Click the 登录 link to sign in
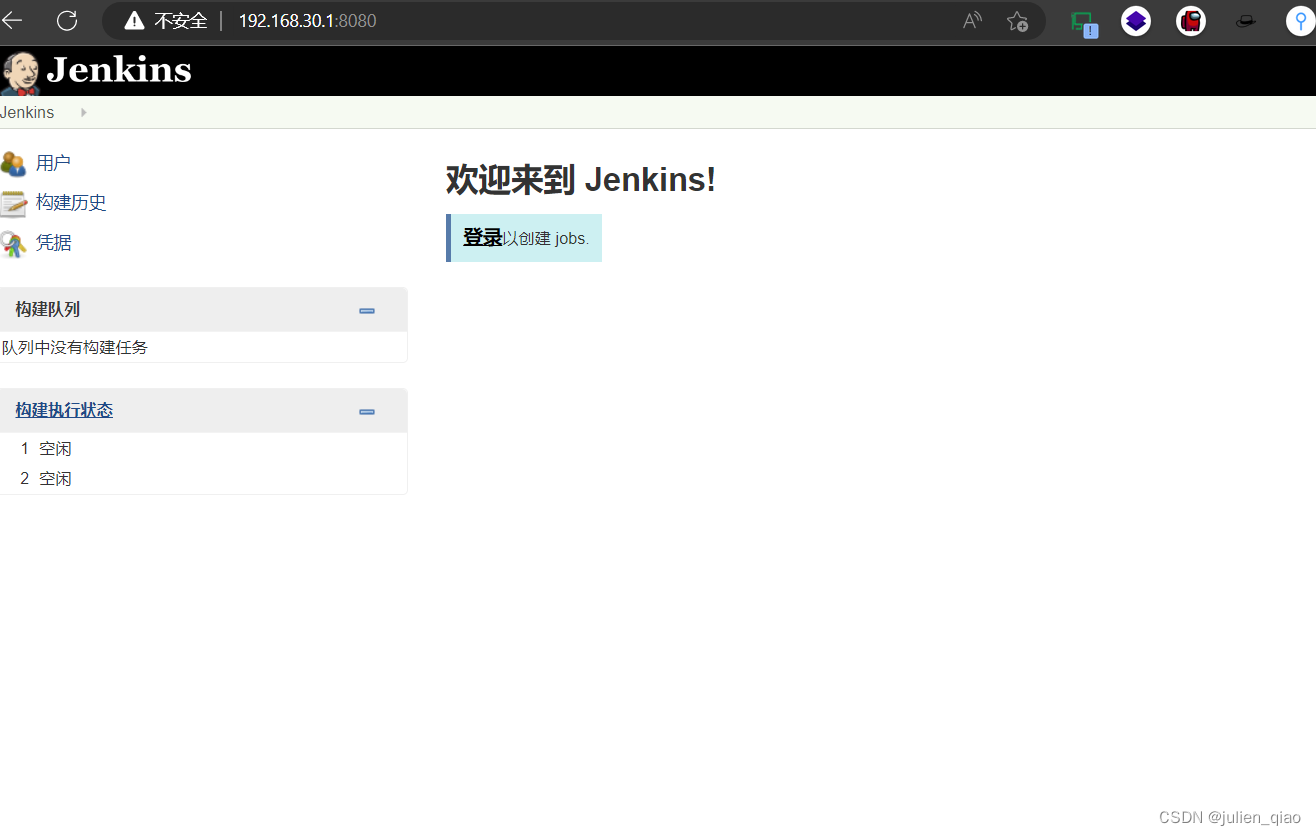This screenshot has height=836, width=1316. (x=483, y=237)
